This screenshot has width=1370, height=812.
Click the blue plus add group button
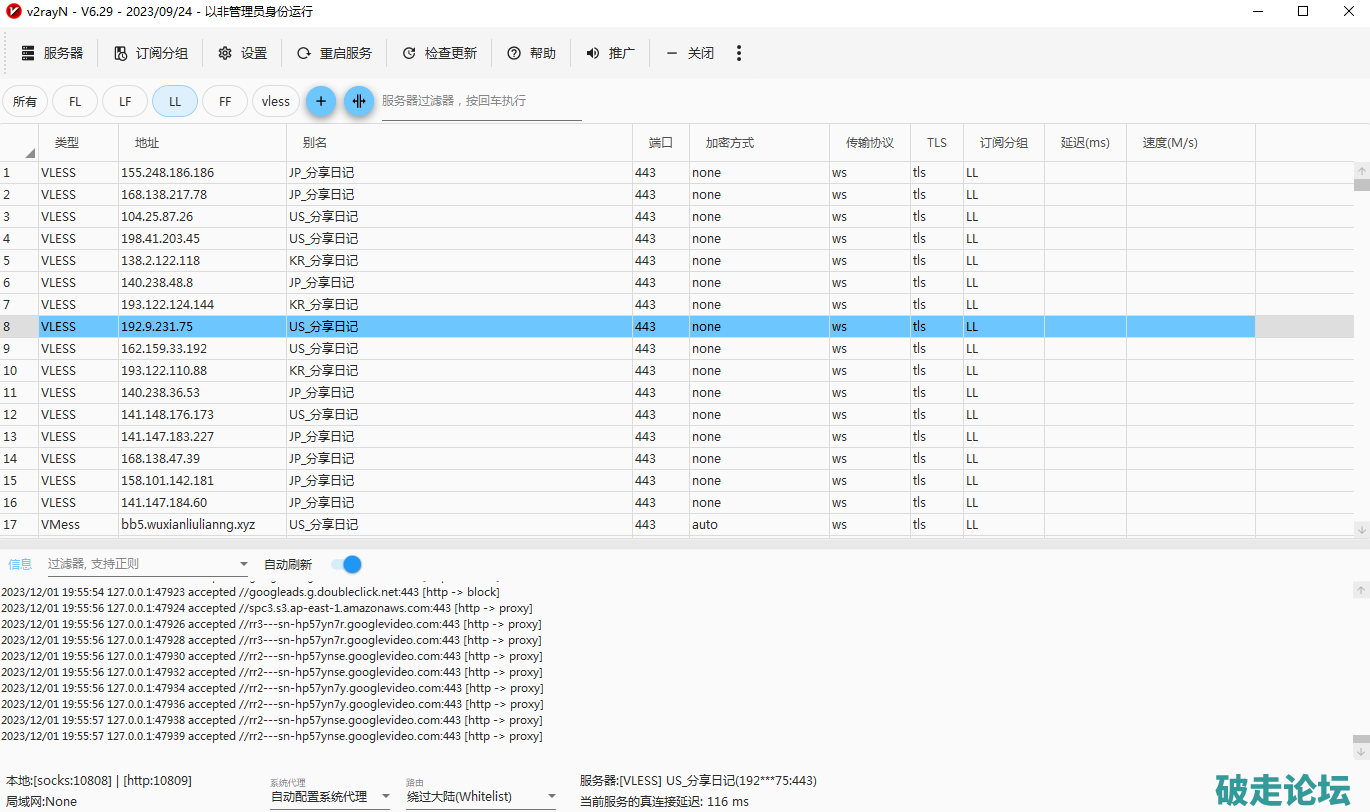click(x=321, y=101)
